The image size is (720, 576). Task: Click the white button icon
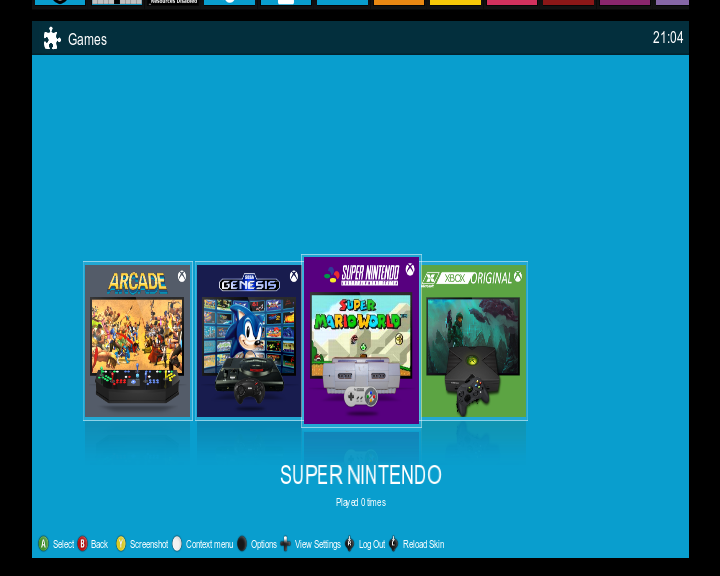177,544
